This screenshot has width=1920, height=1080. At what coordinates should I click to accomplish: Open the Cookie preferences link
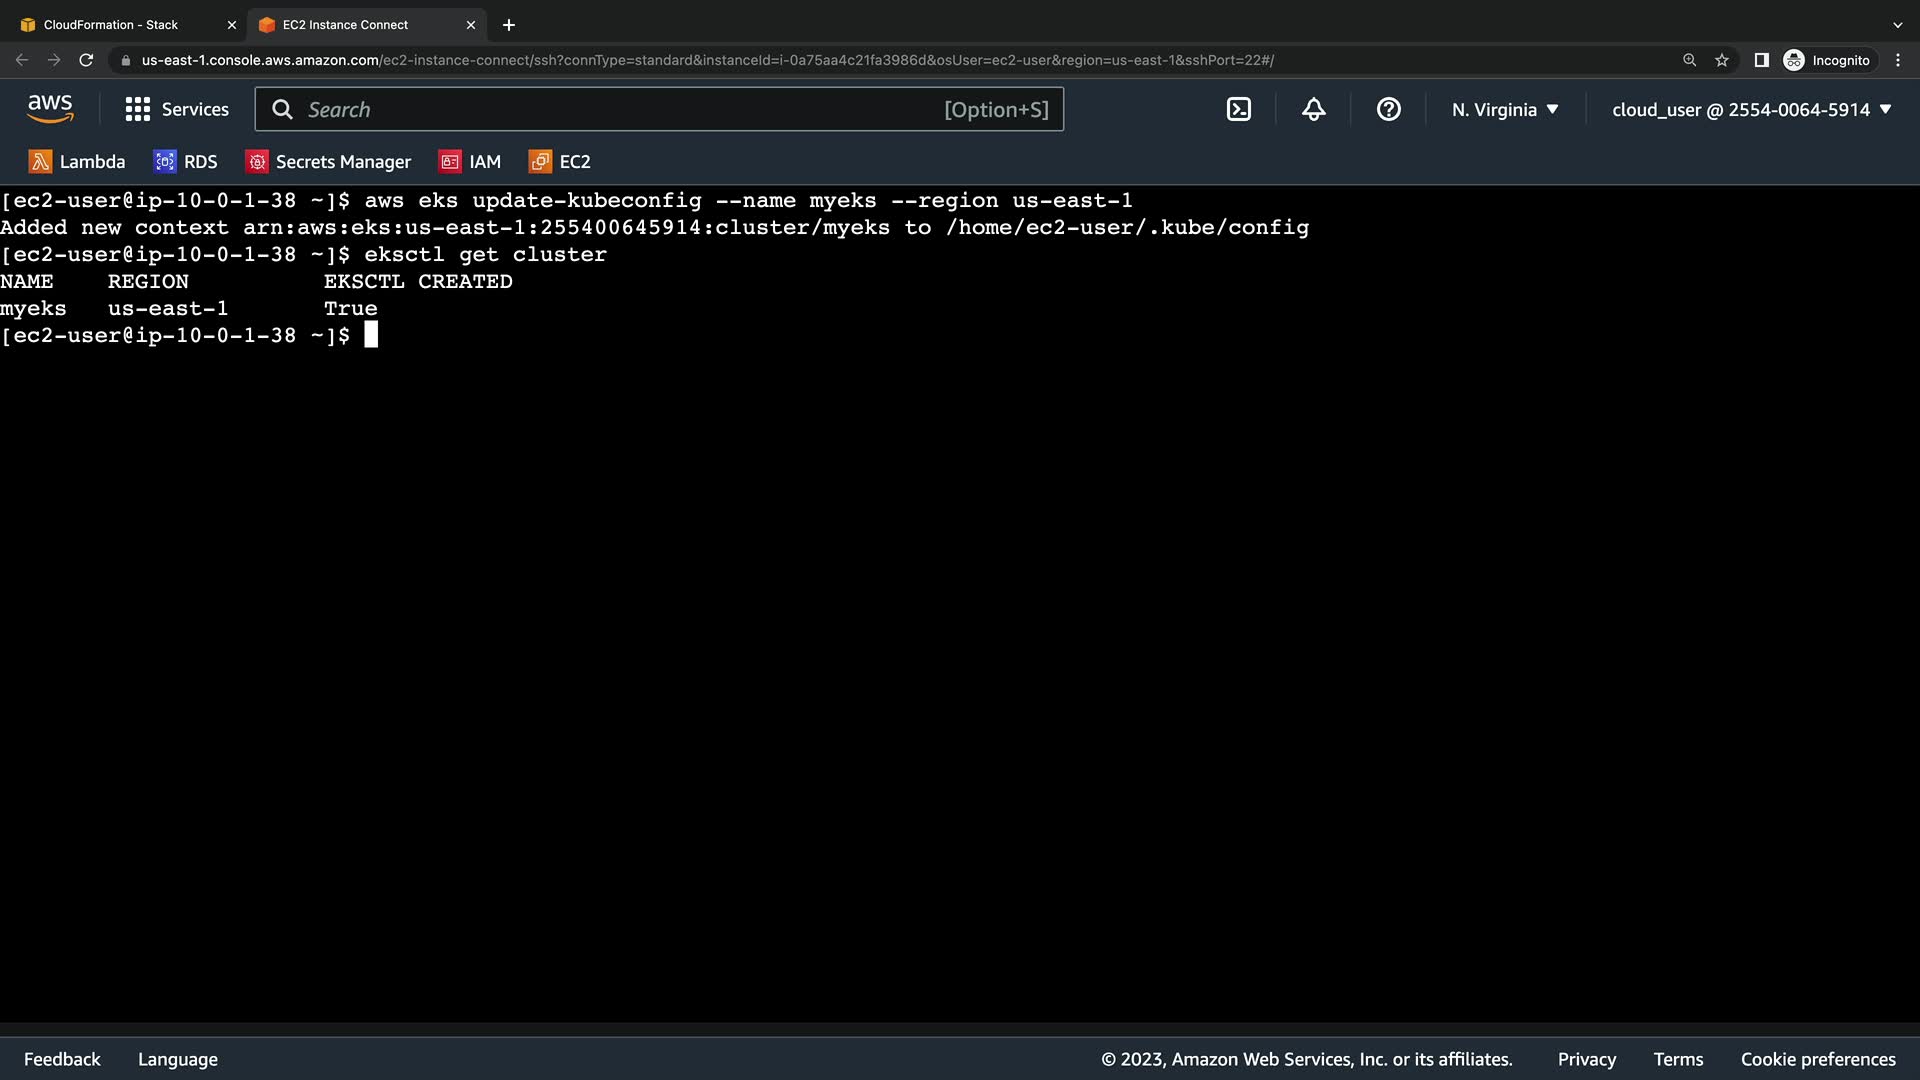coord(1817,1059)
